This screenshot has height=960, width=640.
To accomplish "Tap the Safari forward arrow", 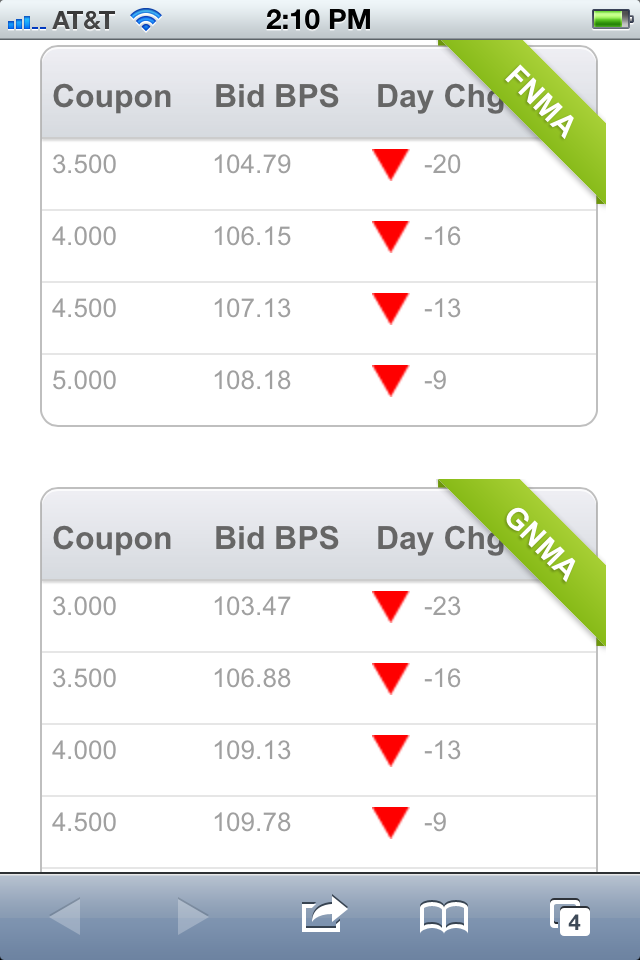I will click(x=192, y=917).
